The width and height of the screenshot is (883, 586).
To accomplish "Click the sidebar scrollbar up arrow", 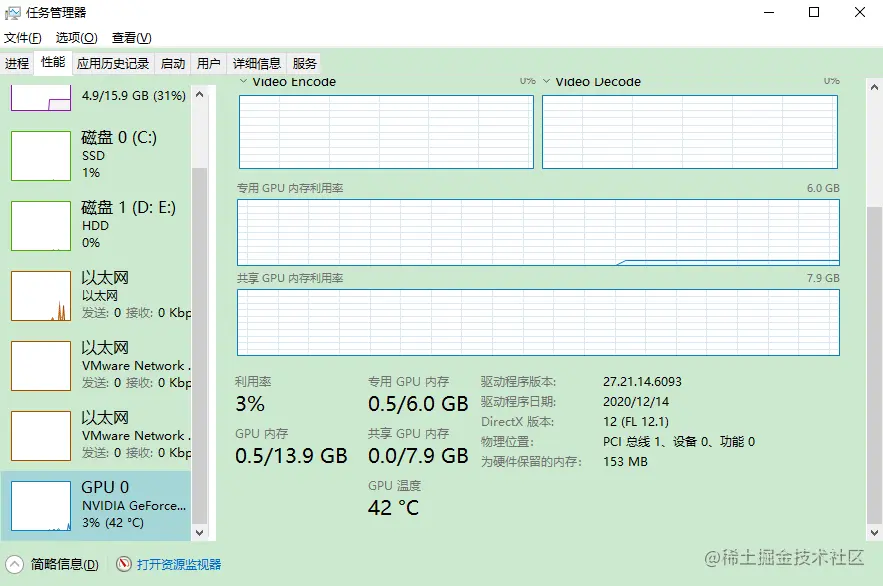I will click(x=199, y=95).
